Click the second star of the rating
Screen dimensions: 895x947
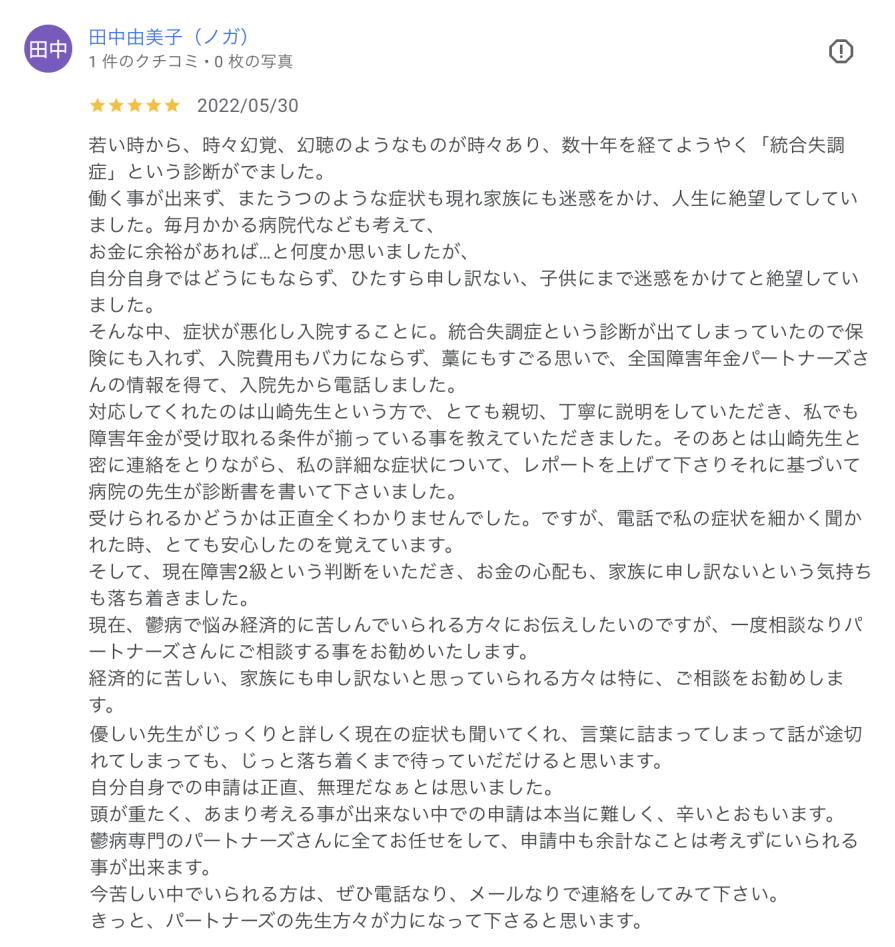point(116,106)
